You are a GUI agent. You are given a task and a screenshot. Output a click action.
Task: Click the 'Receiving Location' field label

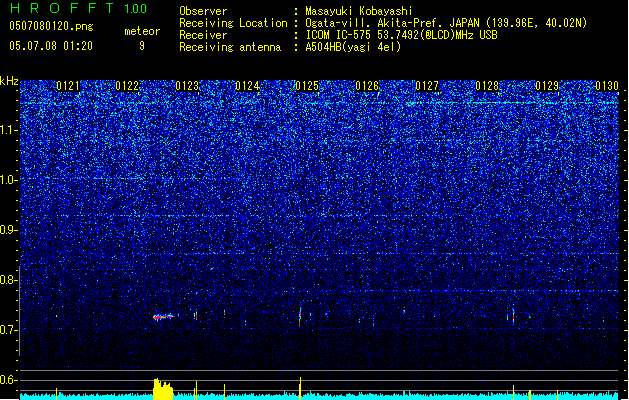[233, 23]
